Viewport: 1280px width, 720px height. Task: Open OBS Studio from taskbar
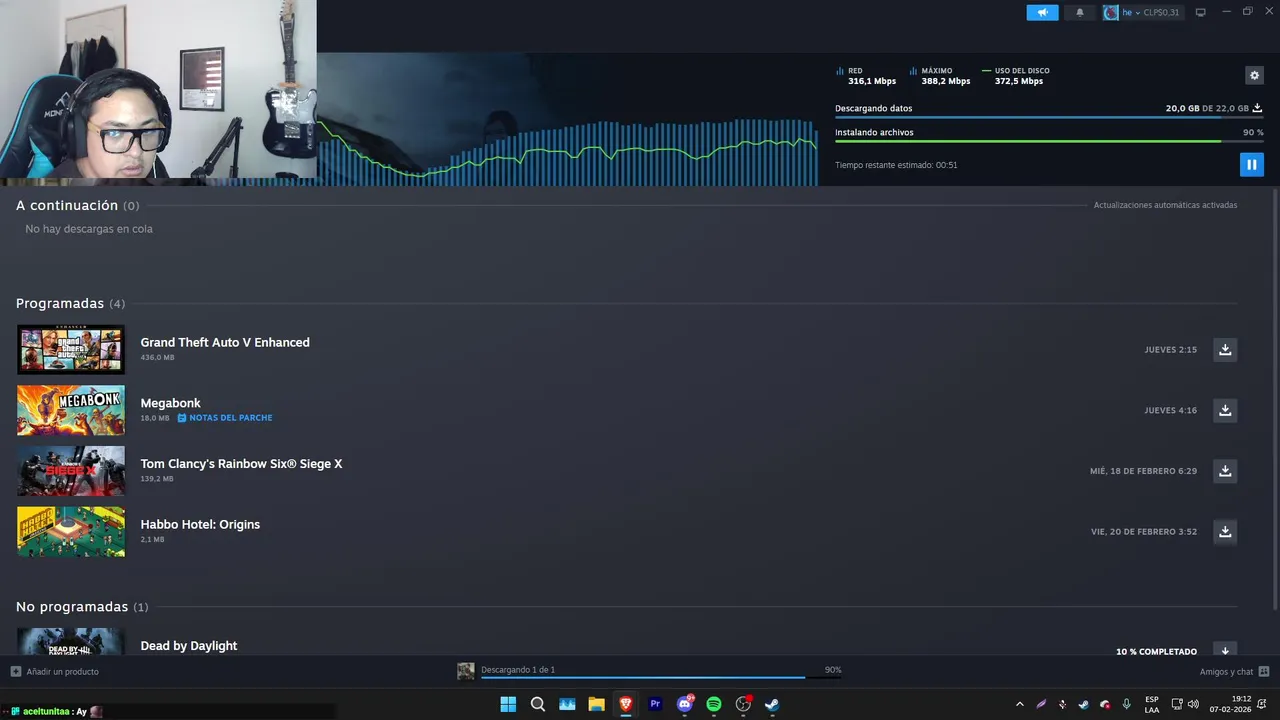click(x=743, y=704)
